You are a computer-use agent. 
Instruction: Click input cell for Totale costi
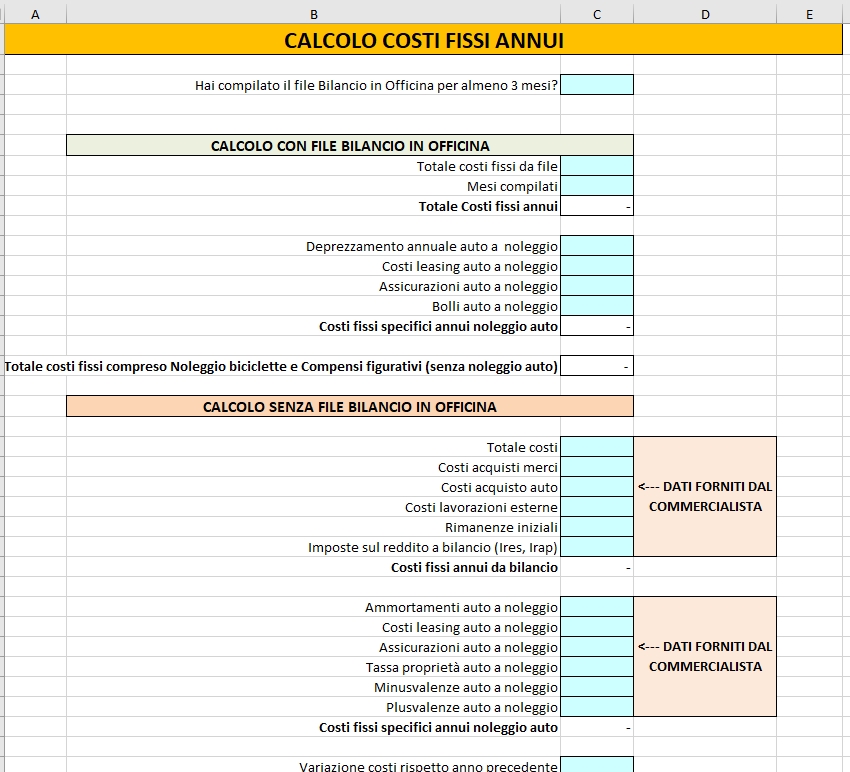(597, 447)
